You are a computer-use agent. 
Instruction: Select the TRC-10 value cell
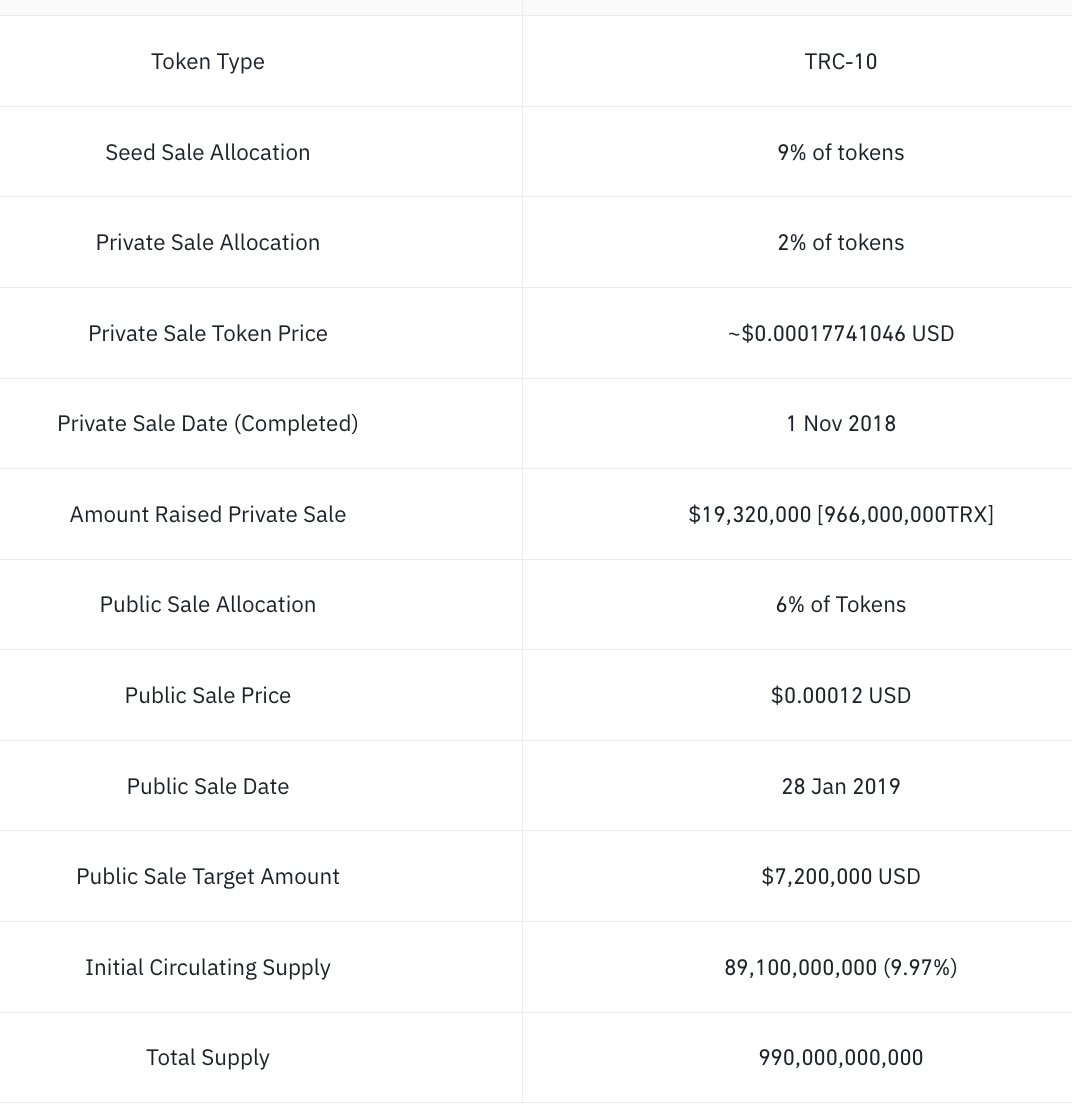point(840,62)
